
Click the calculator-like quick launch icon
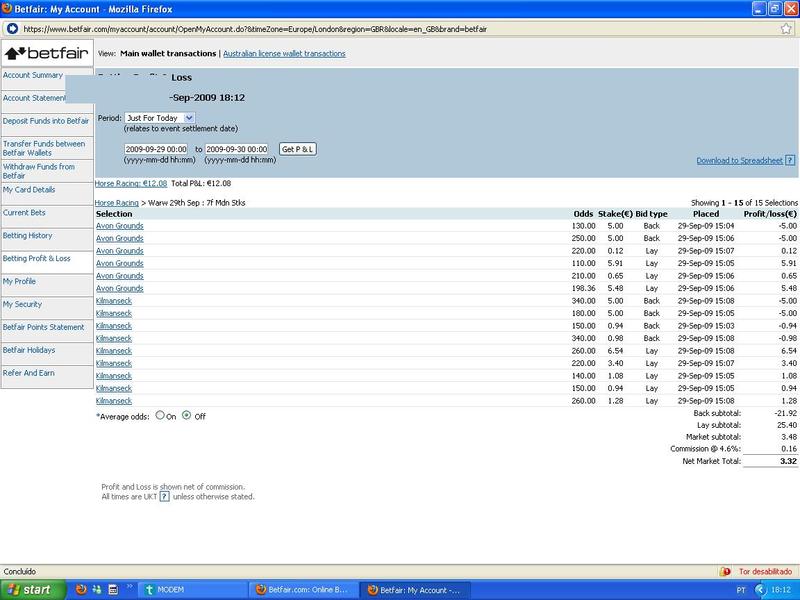pos(113,590)
